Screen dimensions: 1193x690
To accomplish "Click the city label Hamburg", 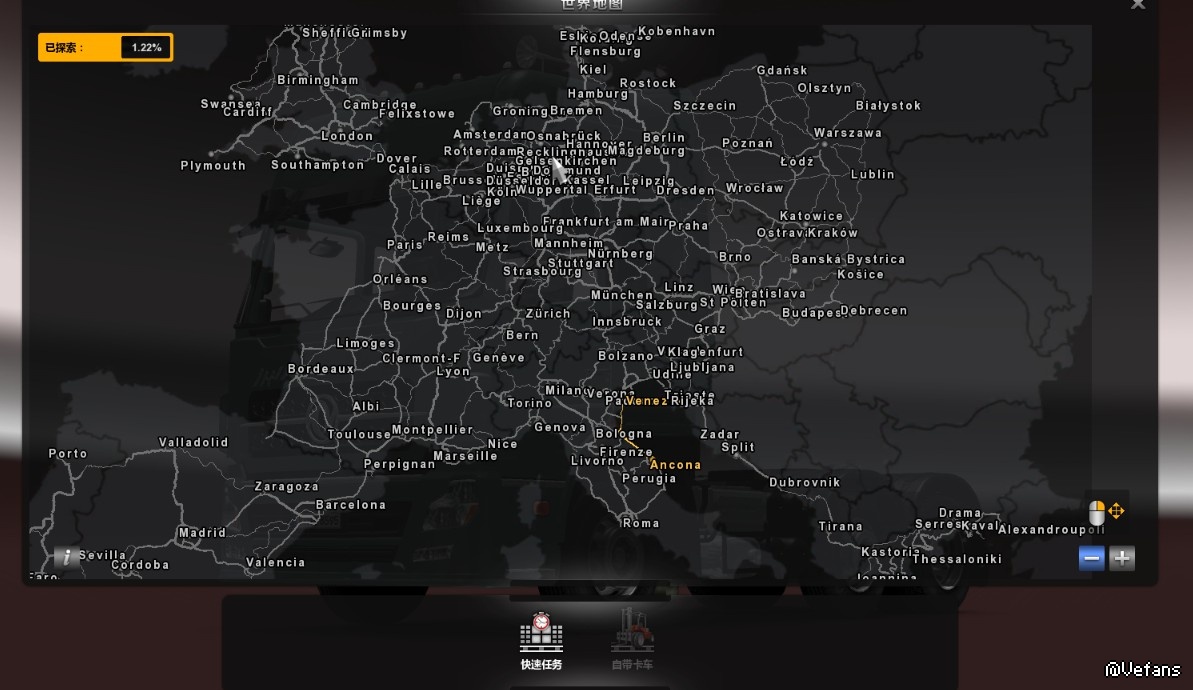I will [598, 94].
